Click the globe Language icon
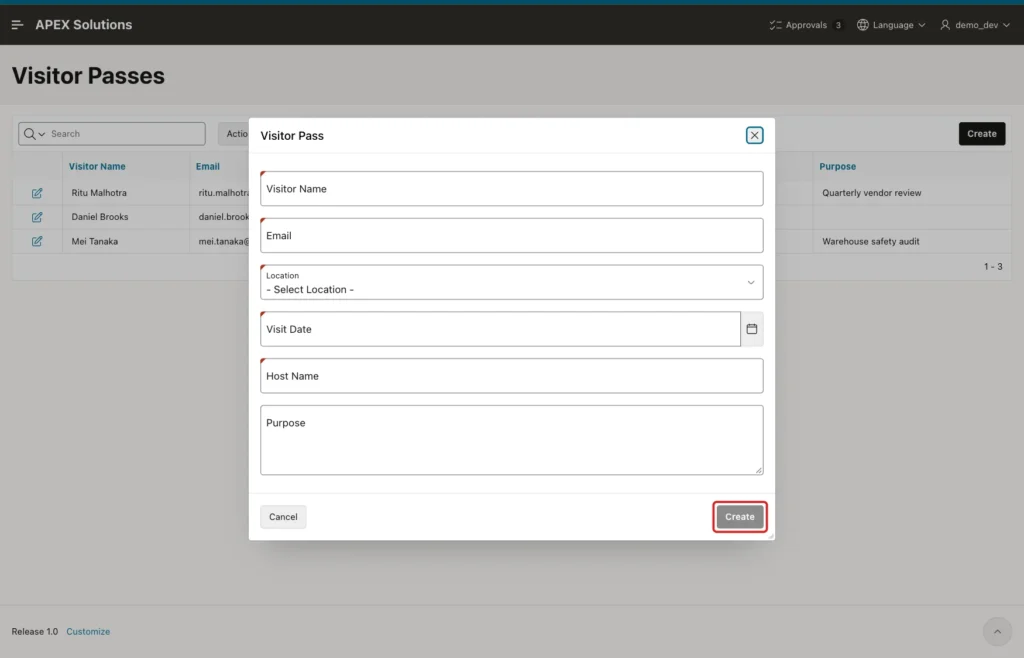This screenshot has height=658, width=1024. pyautogui.click(x=863, y=25)
